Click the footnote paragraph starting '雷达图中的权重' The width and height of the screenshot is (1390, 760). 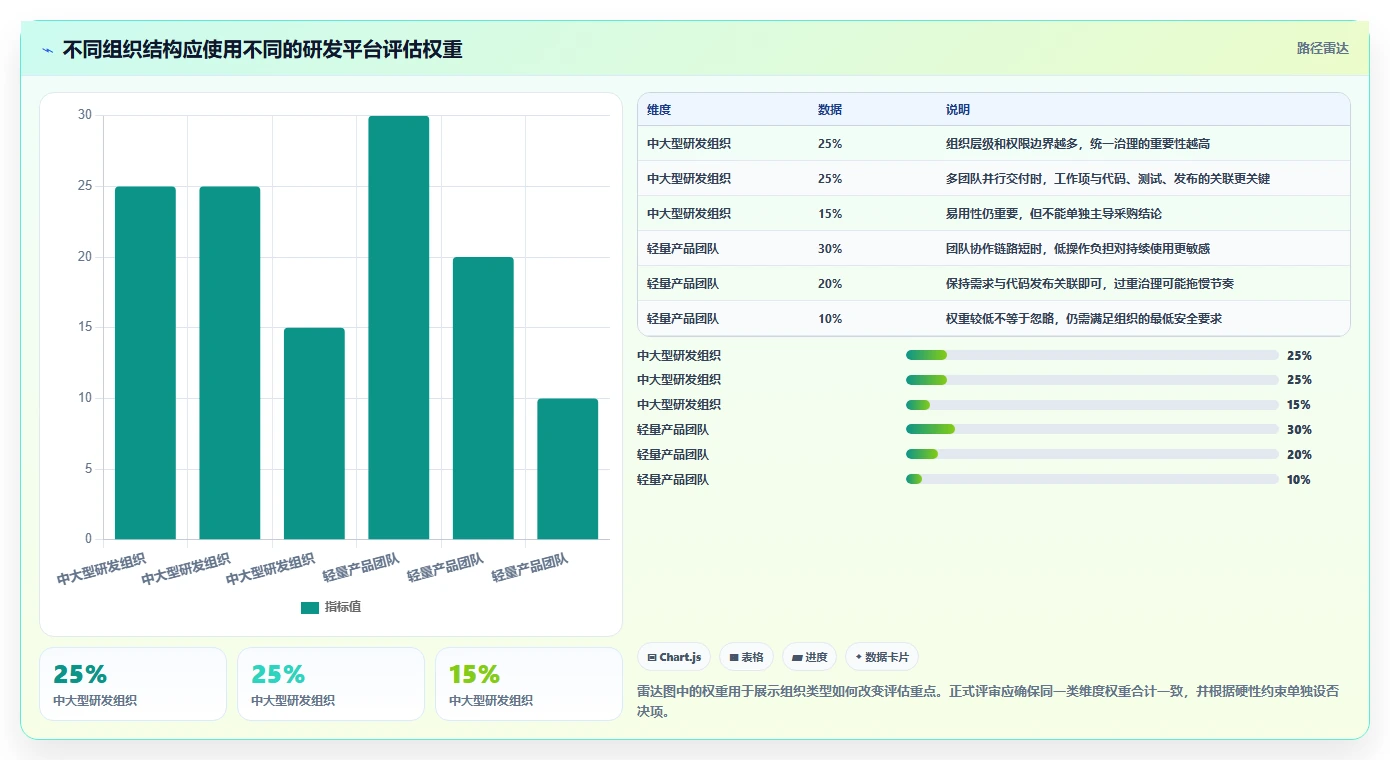pyautogui.click(x=988, y=701)
